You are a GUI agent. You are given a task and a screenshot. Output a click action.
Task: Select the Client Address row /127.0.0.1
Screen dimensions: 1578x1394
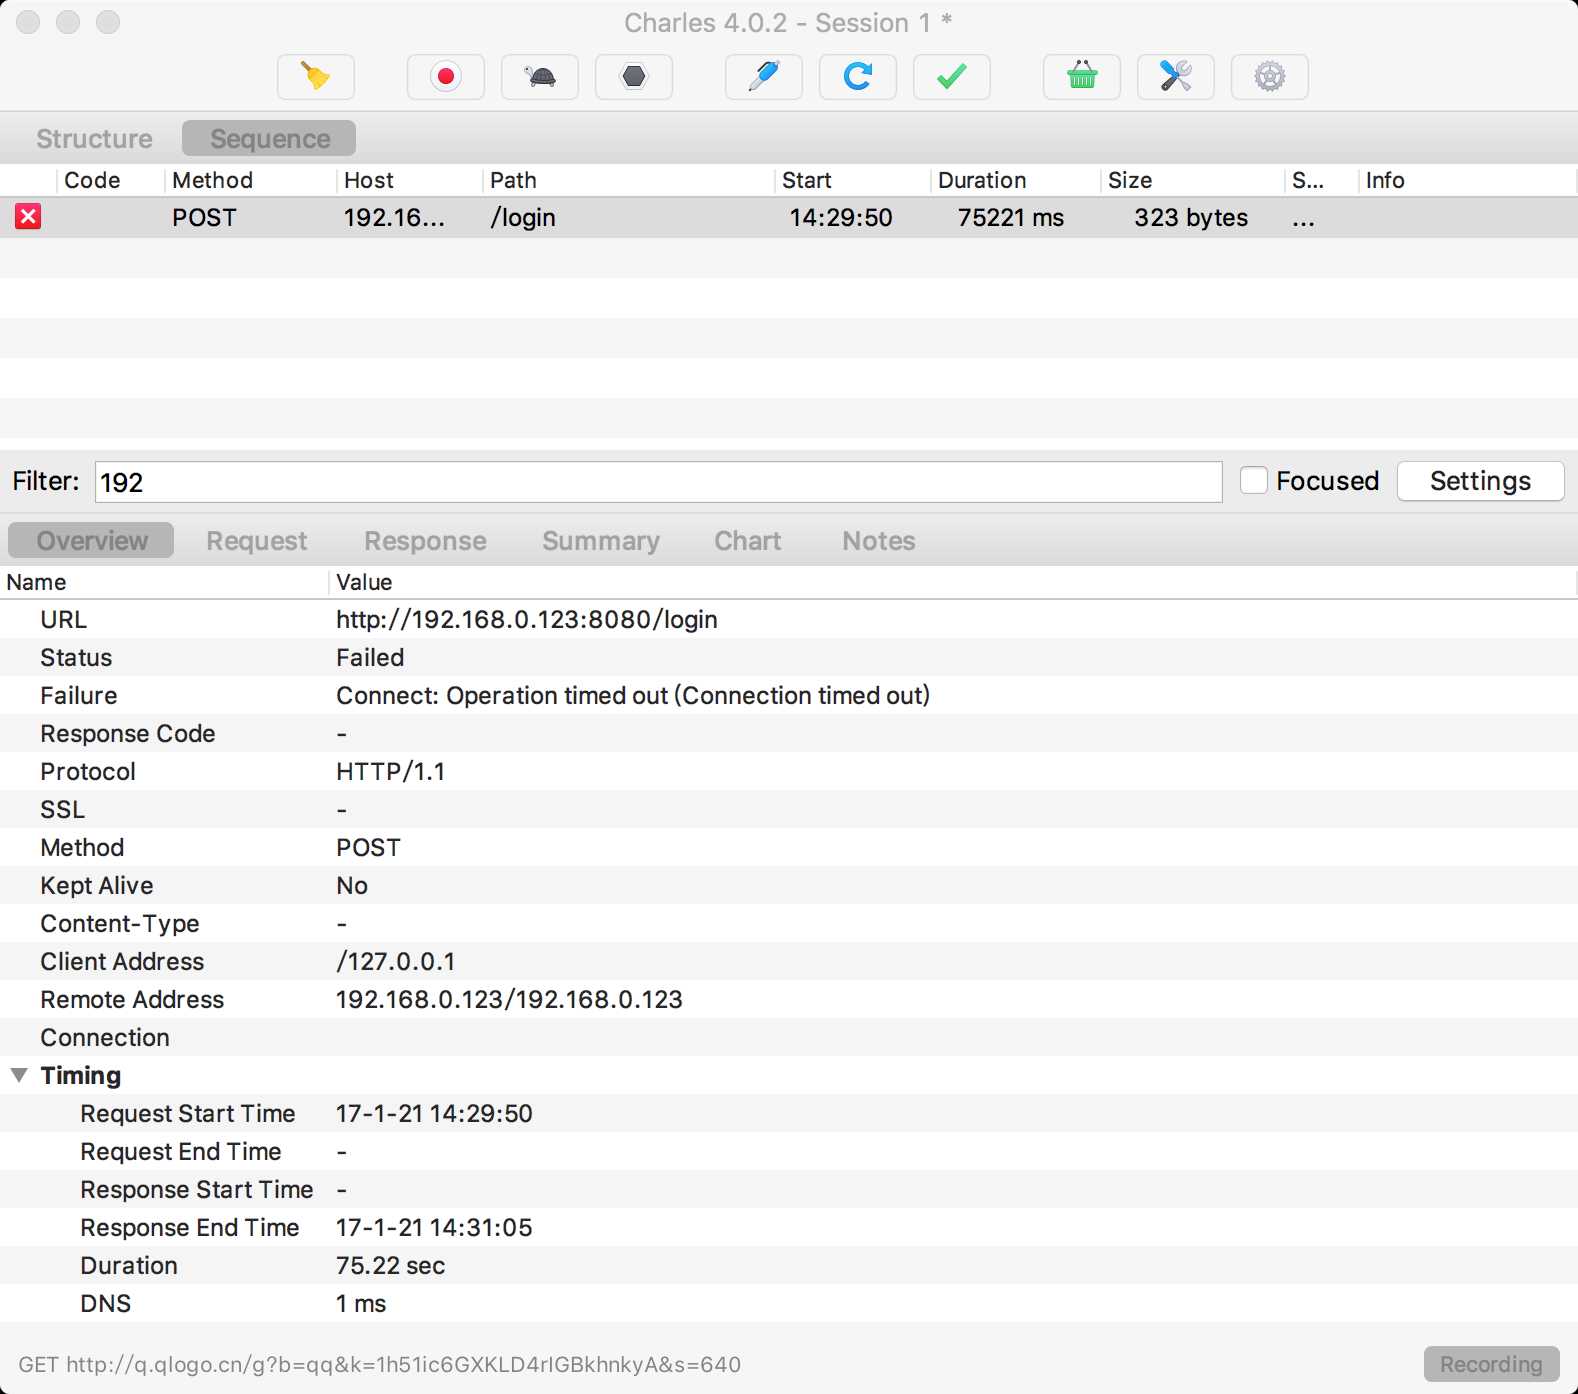[789, 961]
